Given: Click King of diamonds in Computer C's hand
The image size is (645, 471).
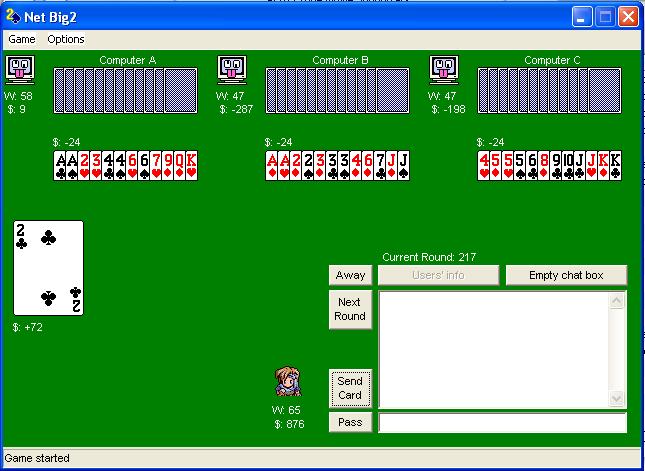Looking at the screenshot, I should 603,165.
